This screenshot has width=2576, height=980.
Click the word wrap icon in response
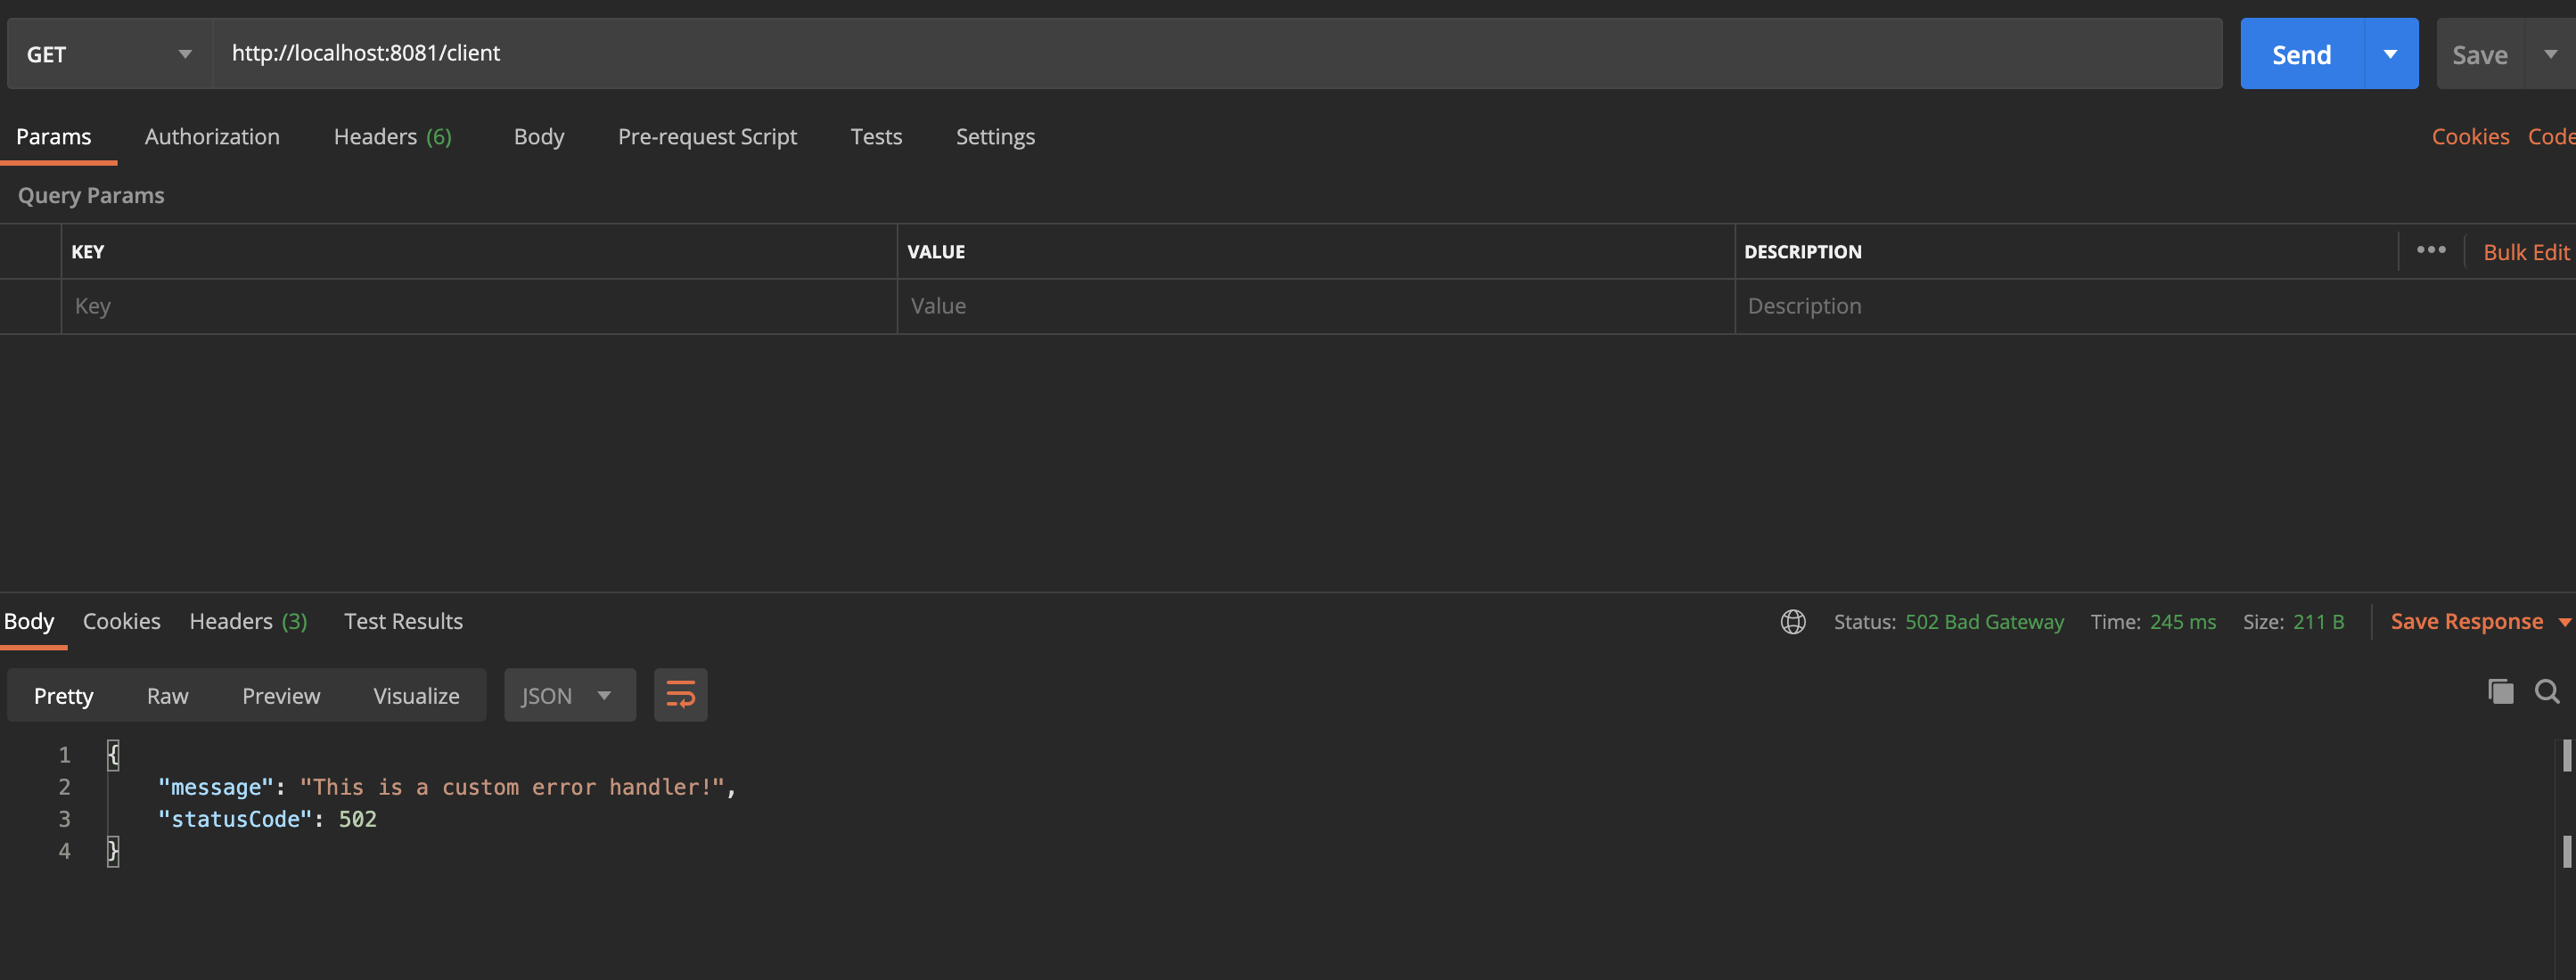pos(680,694)
